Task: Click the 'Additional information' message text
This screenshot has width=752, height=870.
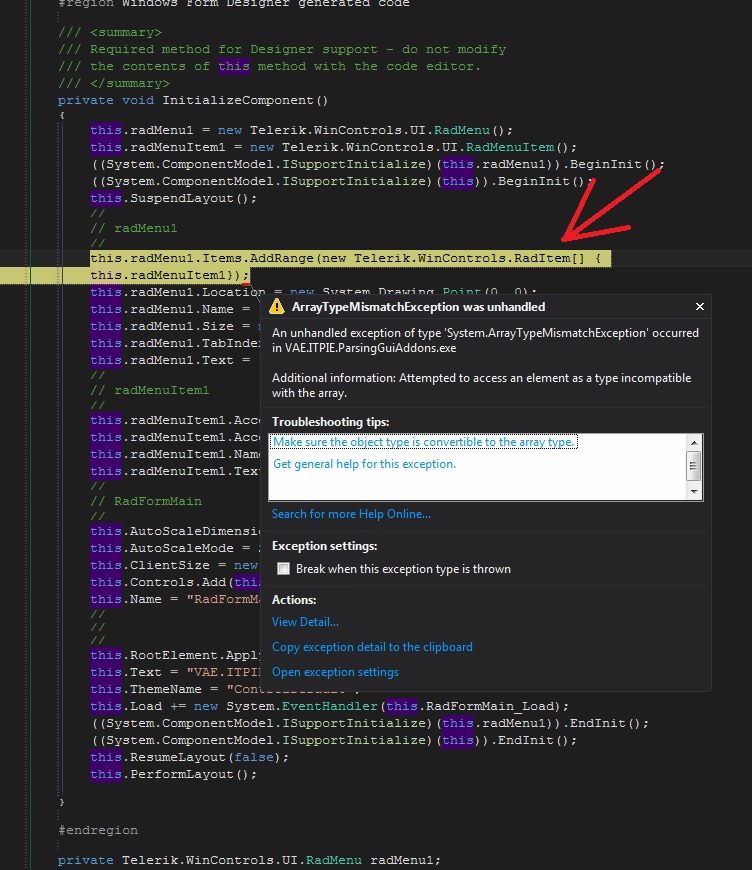Action: click(x=481, y=385)
